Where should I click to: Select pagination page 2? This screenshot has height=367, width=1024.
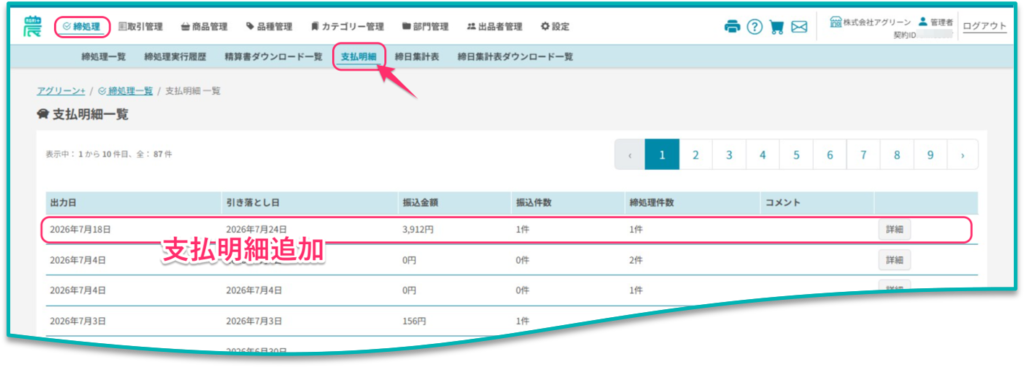(x=696, y=155)
